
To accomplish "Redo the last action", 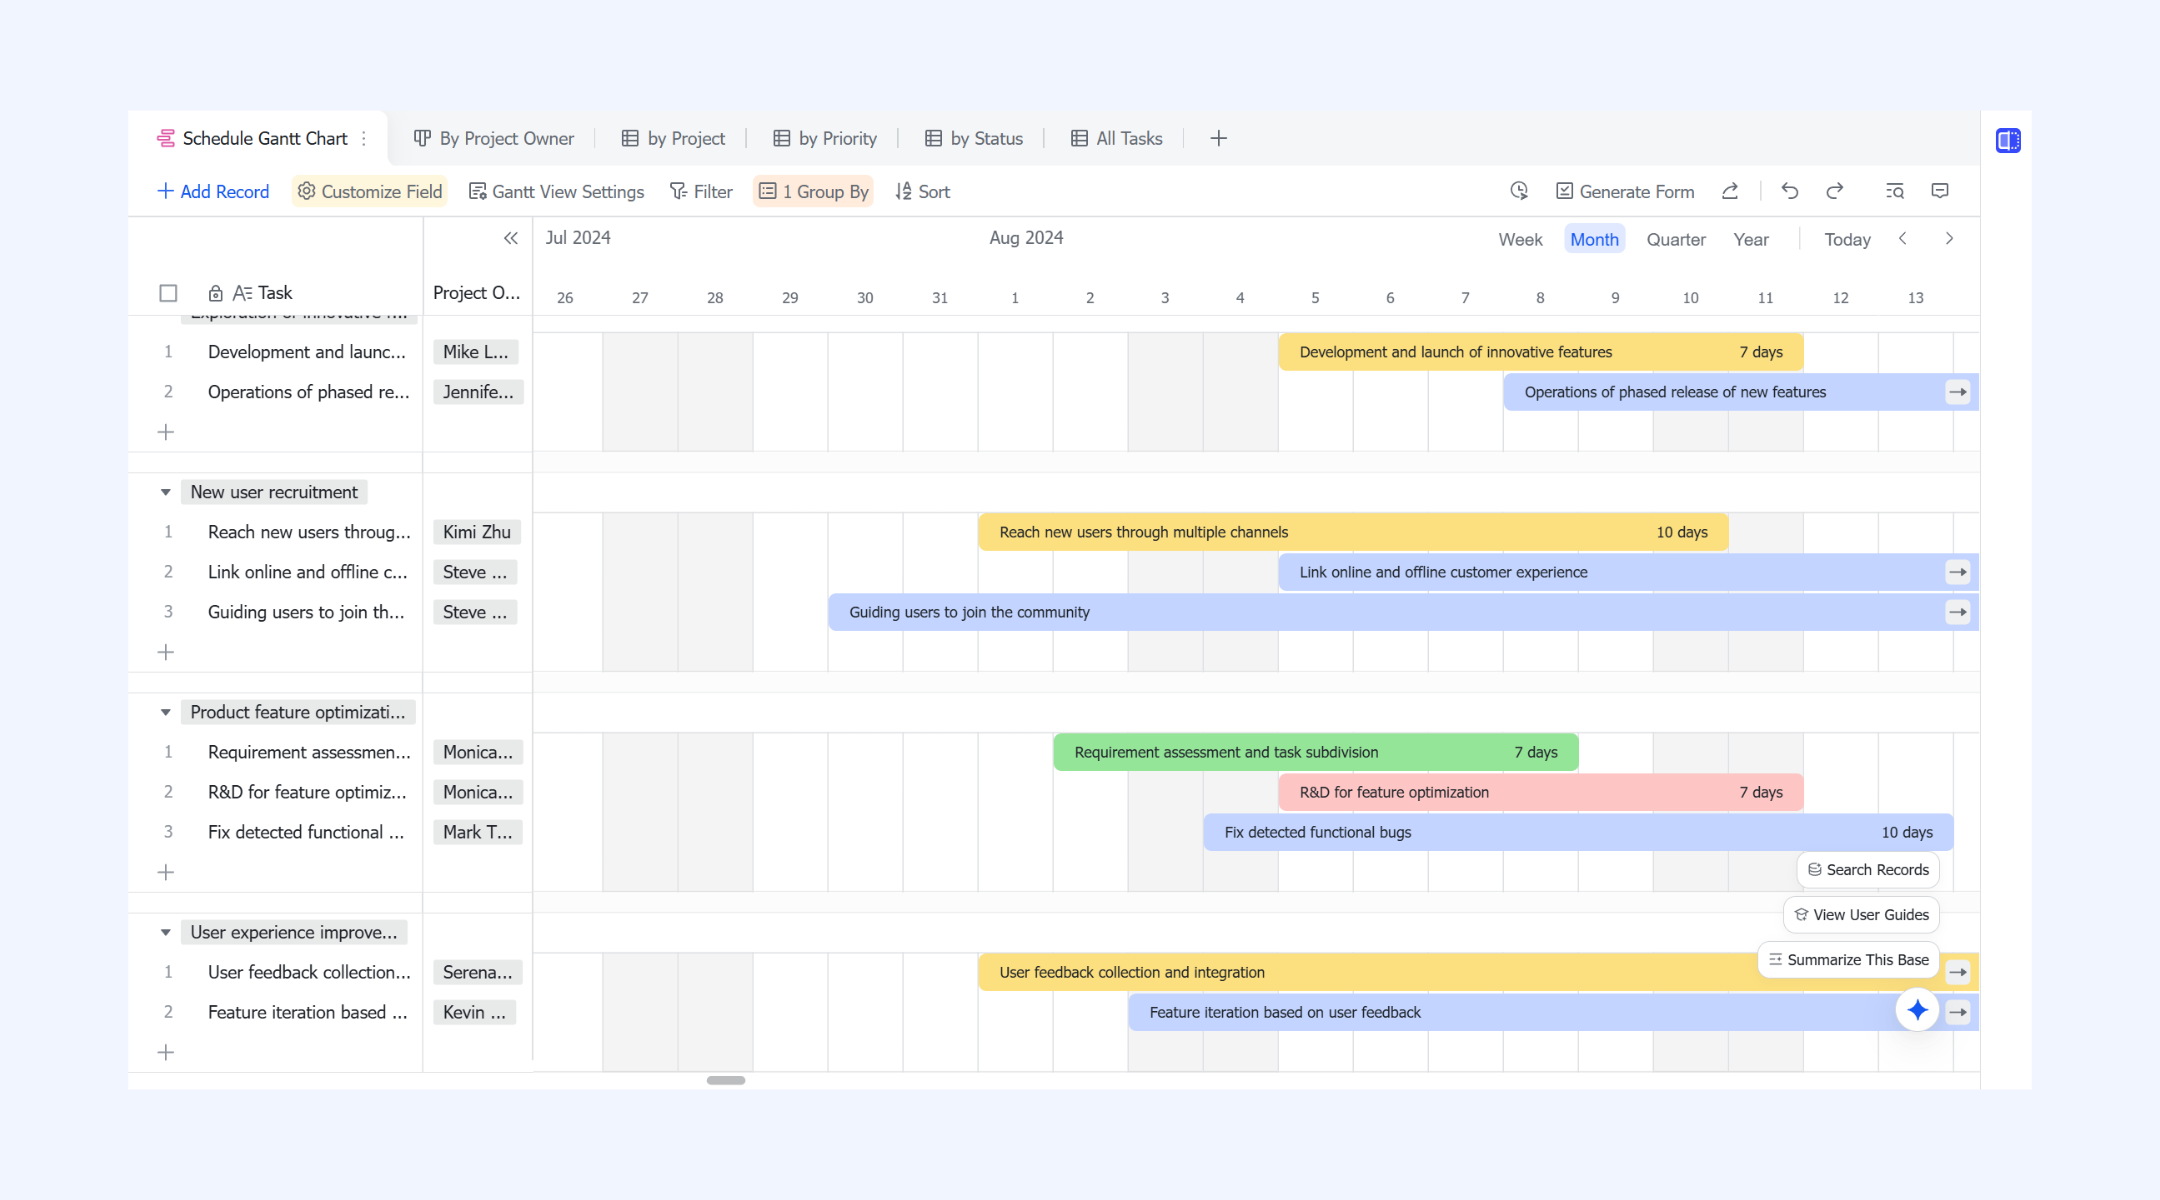I will click(x=1835, y=191).
